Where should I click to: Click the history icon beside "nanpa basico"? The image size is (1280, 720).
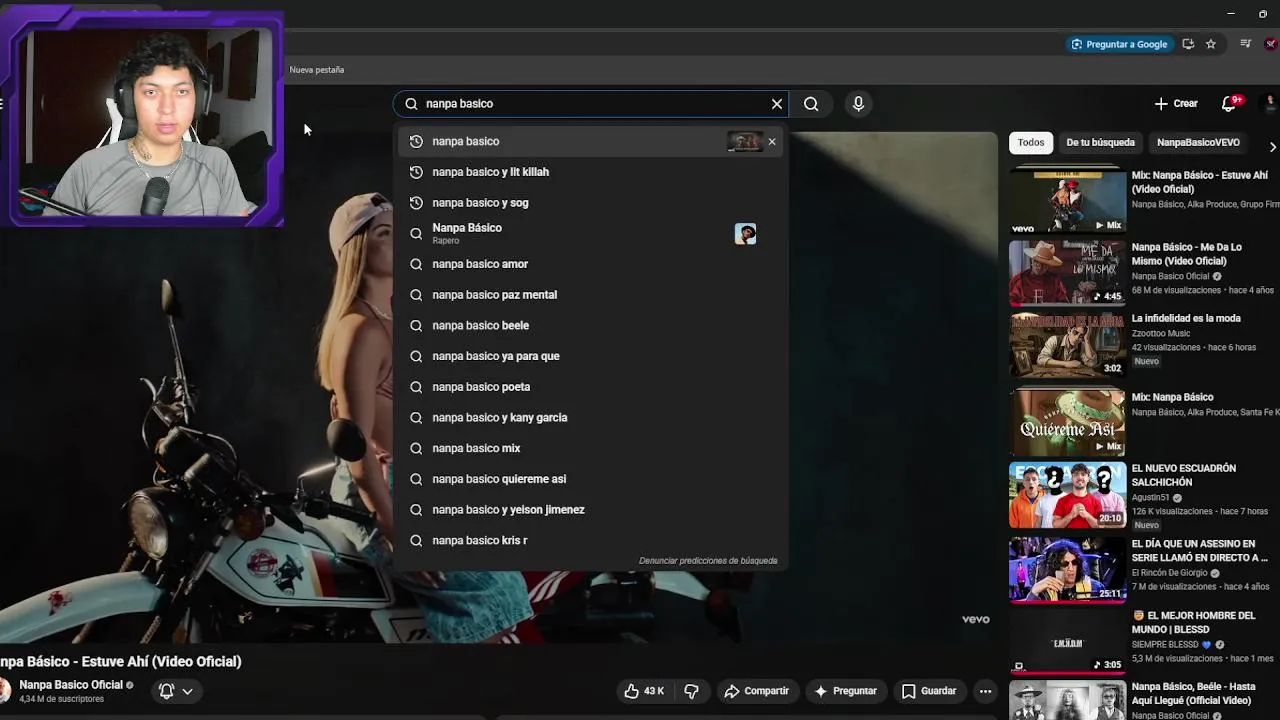416,141
